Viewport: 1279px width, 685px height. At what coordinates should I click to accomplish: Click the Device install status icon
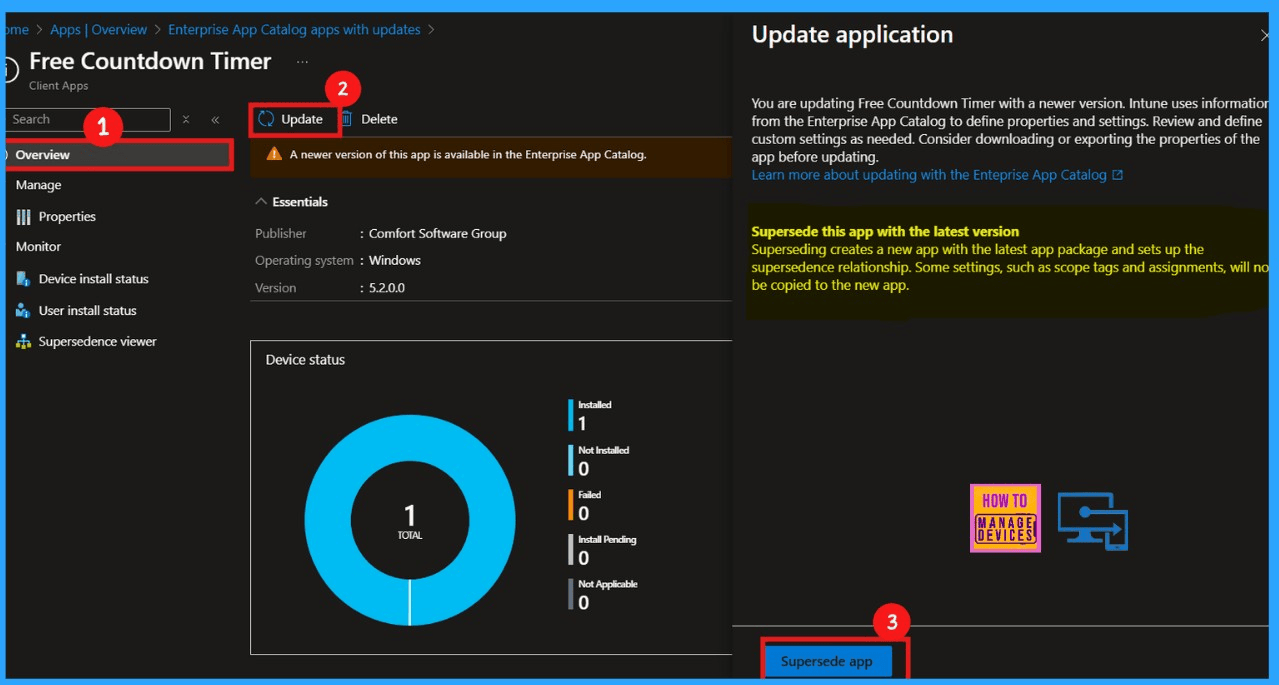[23, 279]
